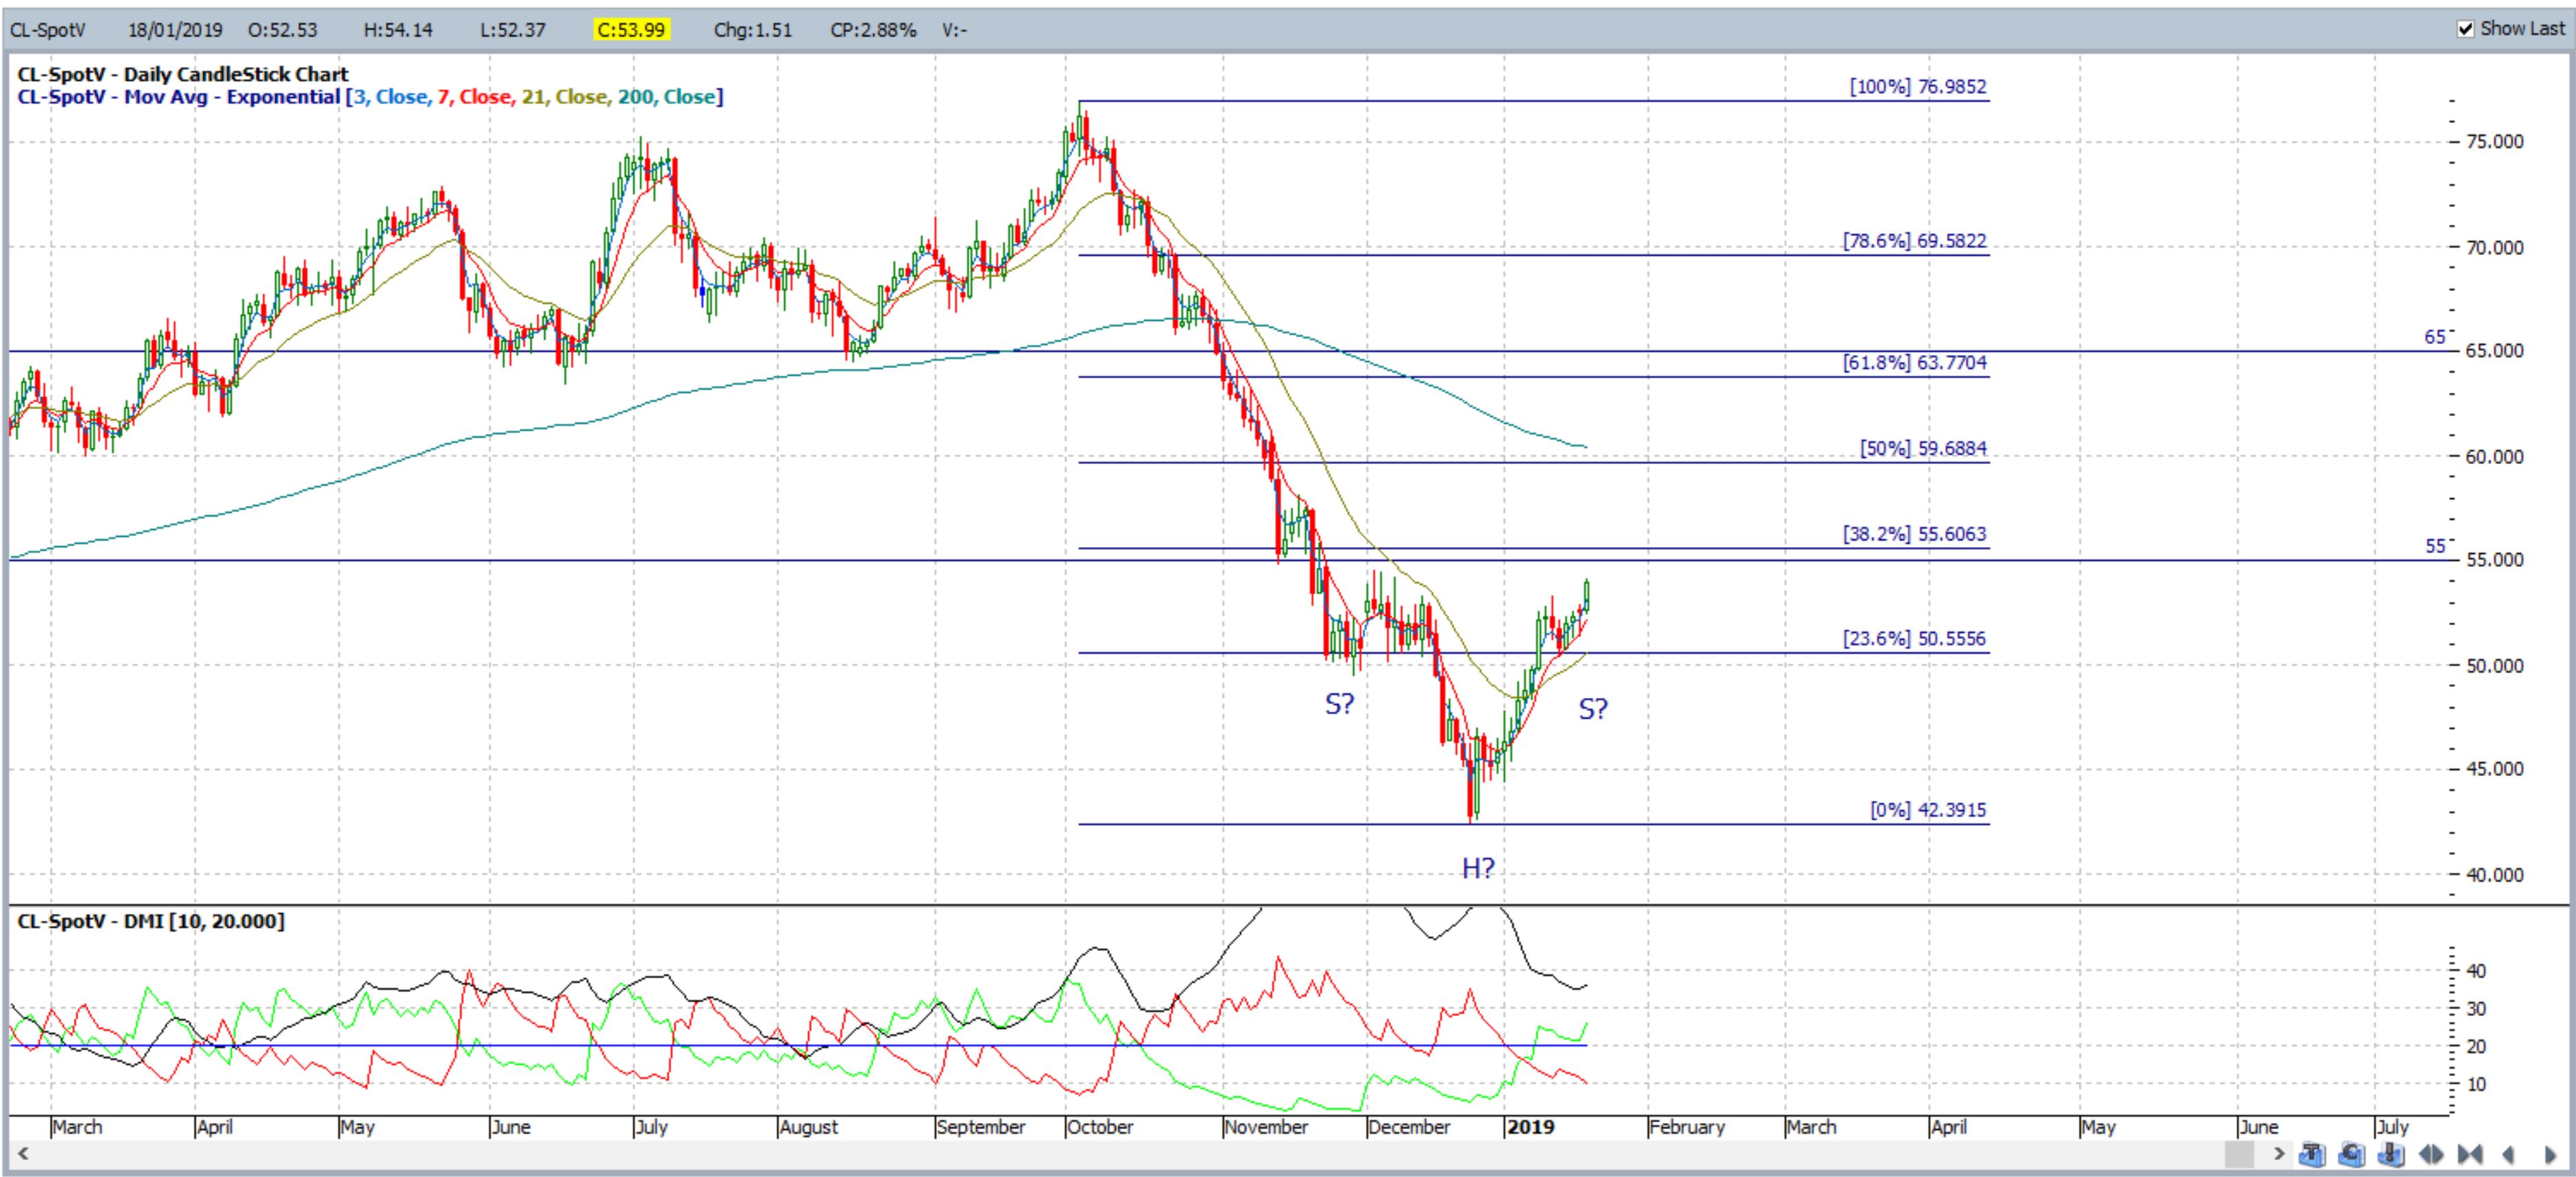Click low price L:52.37
The width and height of the screenshot is (2576, 1177).
(513, 30)
